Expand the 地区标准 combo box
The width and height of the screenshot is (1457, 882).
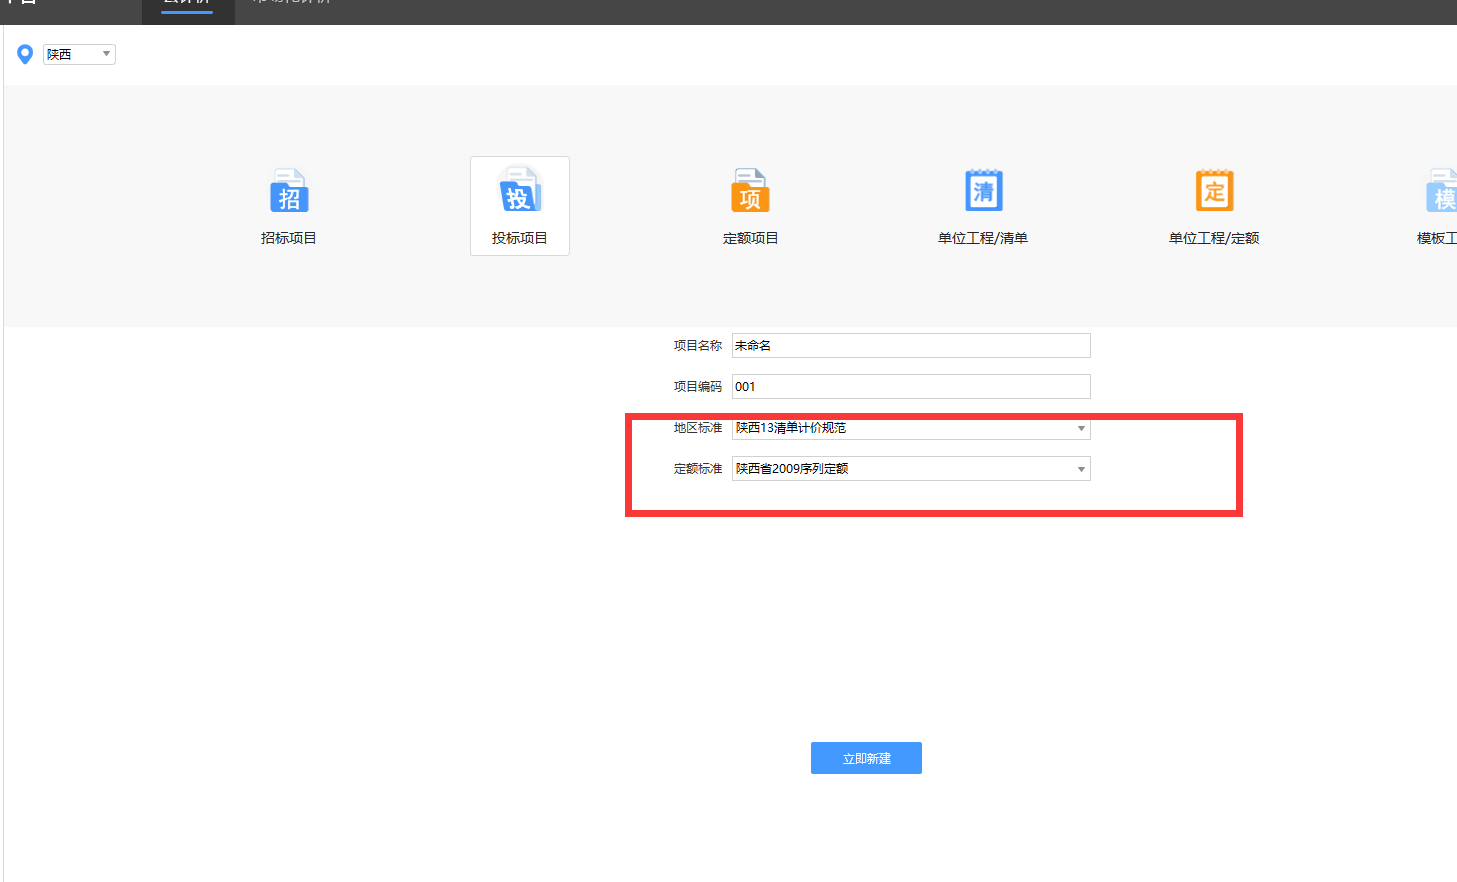911,428
